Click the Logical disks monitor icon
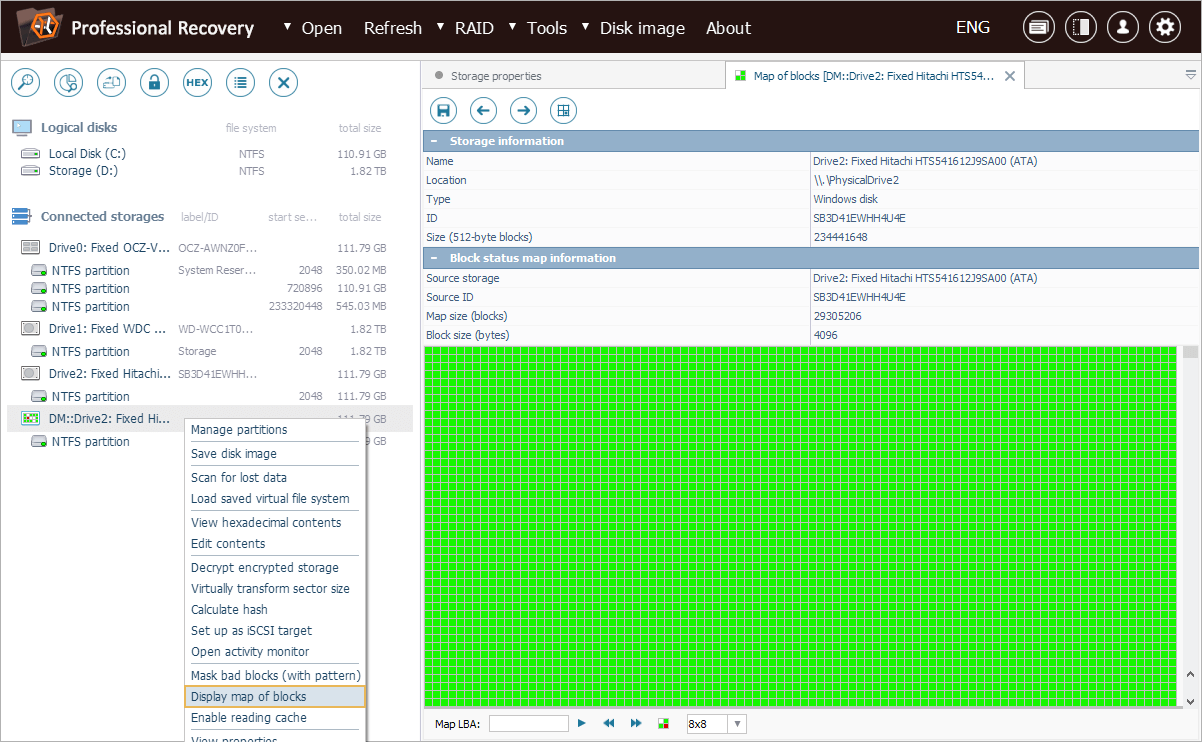1202x742 pixels. click(22, 127)
